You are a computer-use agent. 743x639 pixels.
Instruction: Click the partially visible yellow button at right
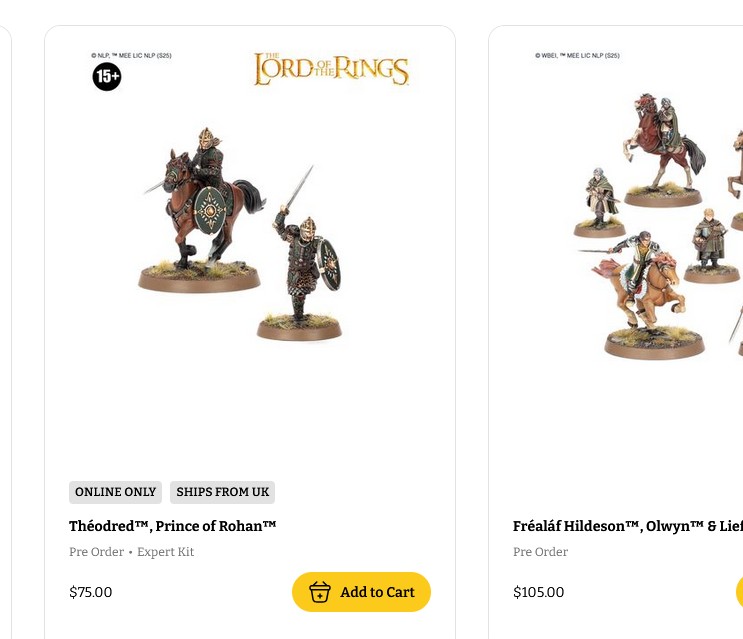739,592
